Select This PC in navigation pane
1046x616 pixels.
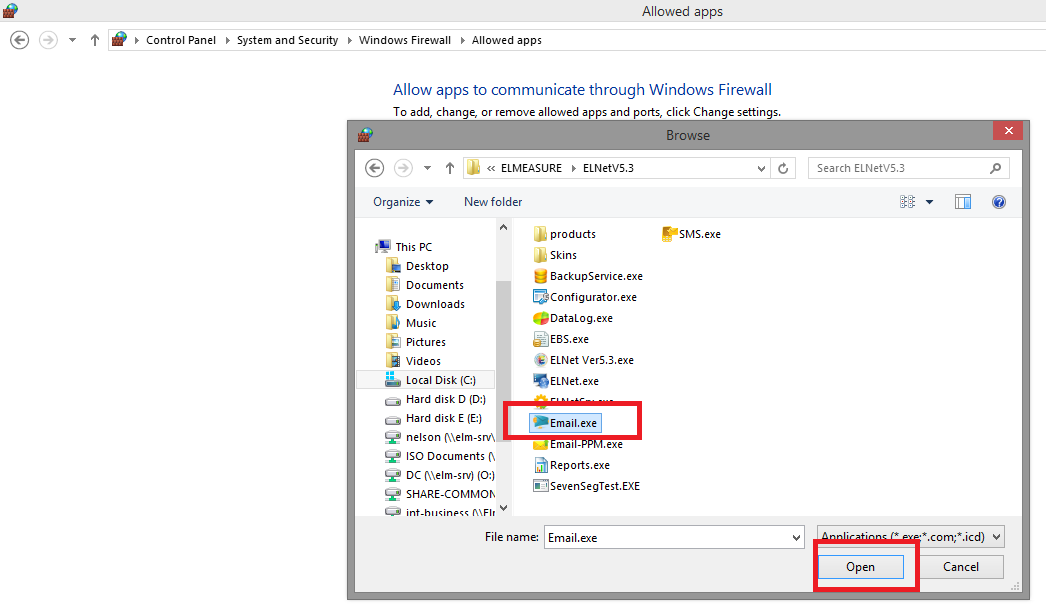414,247
